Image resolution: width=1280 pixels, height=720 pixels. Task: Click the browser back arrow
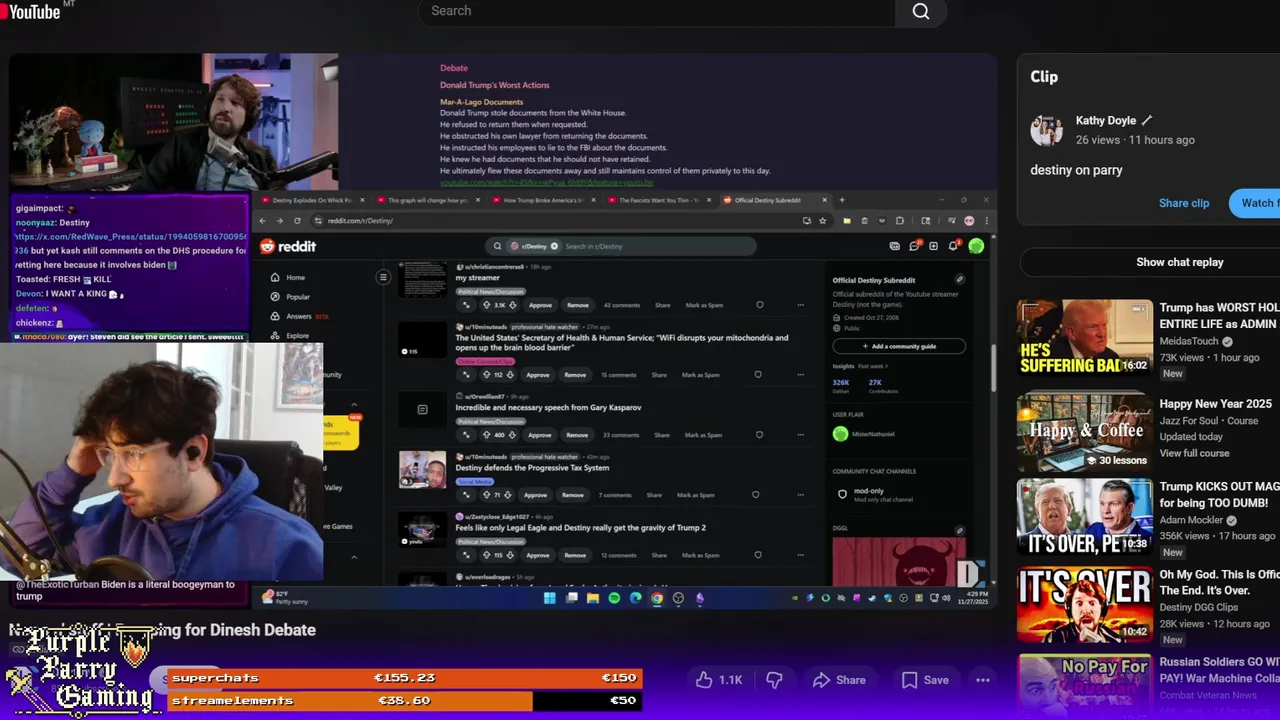click(x=263, y=220)
